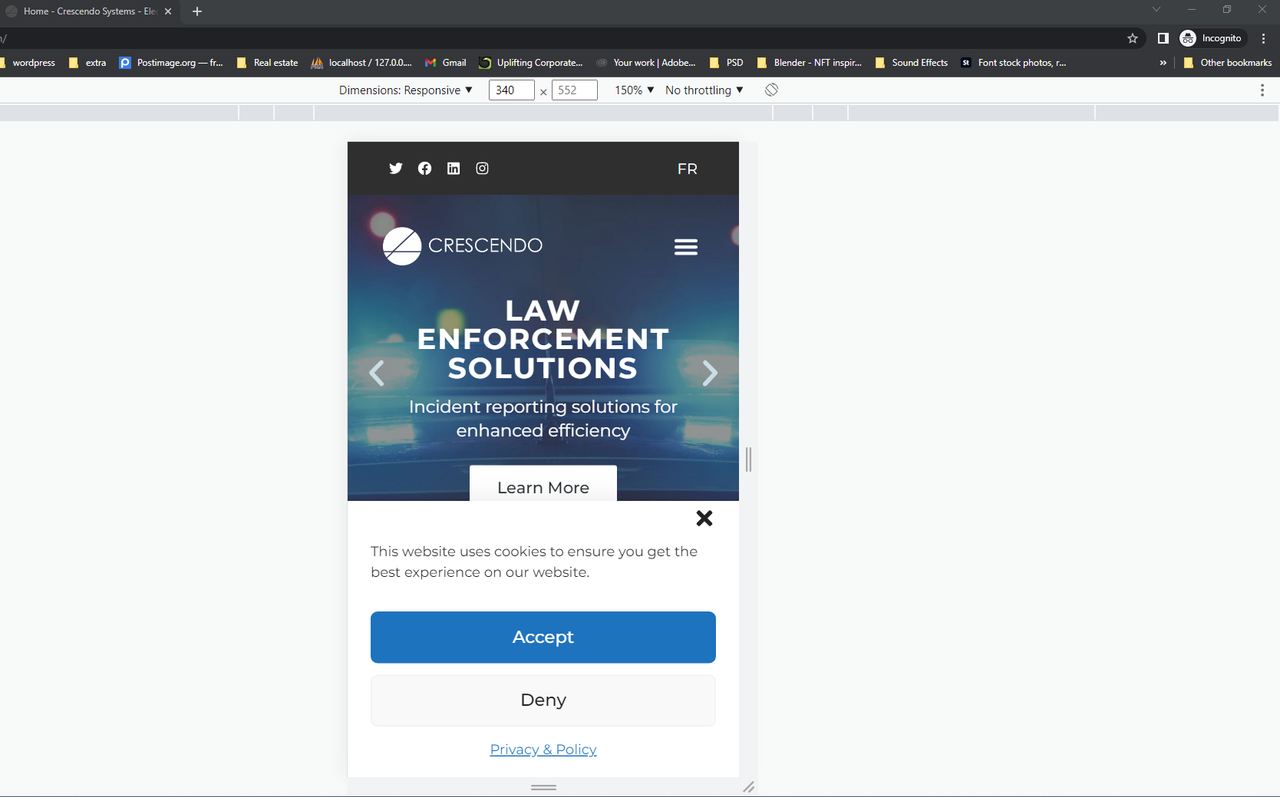The width and height of the screenshot is (1280, 797).
Task: Switch site language to FR
Action: (x=687, y=169)
